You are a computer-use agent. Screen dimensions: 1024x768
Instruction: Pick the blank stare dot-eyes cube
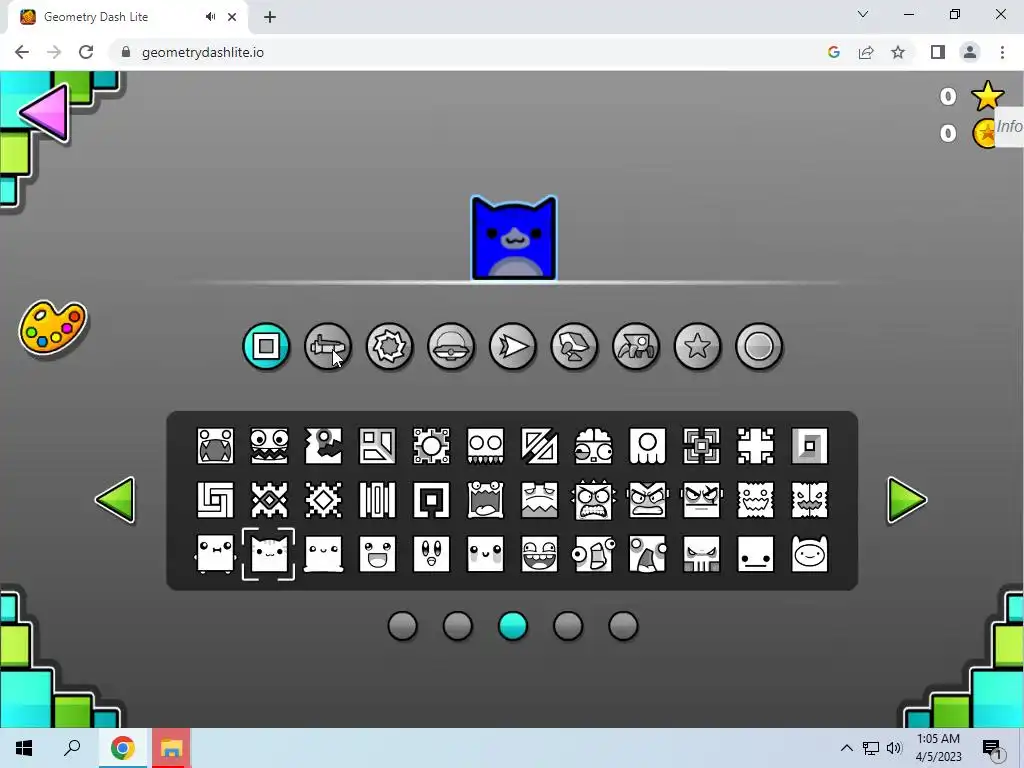tap(756, 554)
